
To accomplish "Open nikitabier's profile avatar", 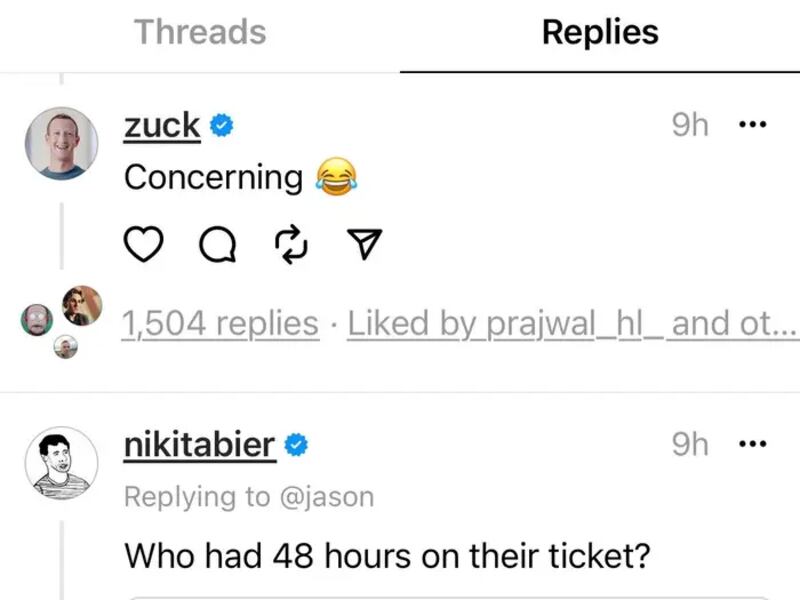I will pos(60,462).
